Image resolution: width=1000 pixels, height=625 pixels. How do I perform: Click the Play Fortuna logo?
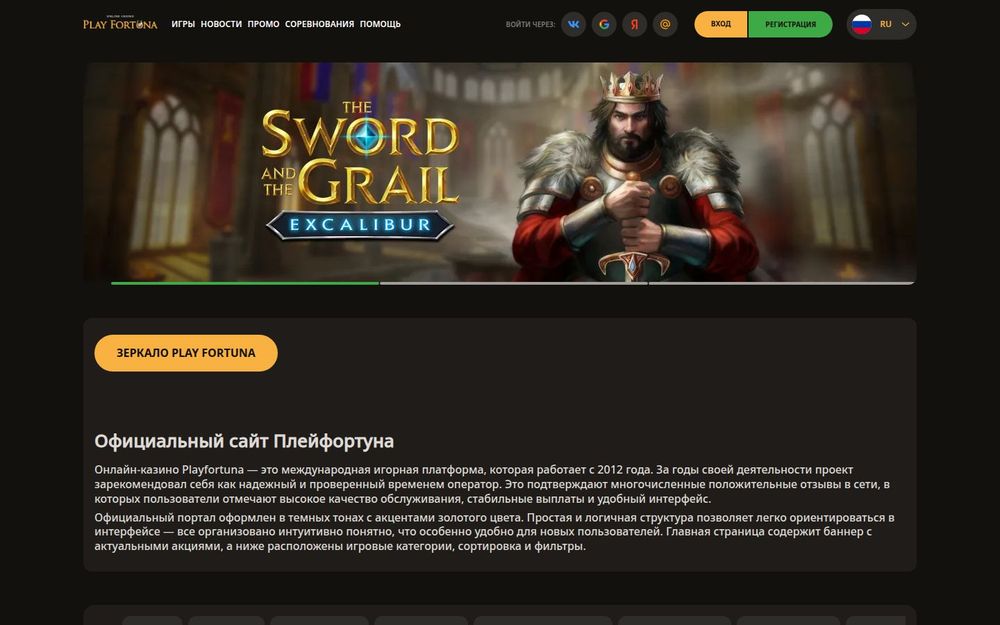[x=120, y=24]
